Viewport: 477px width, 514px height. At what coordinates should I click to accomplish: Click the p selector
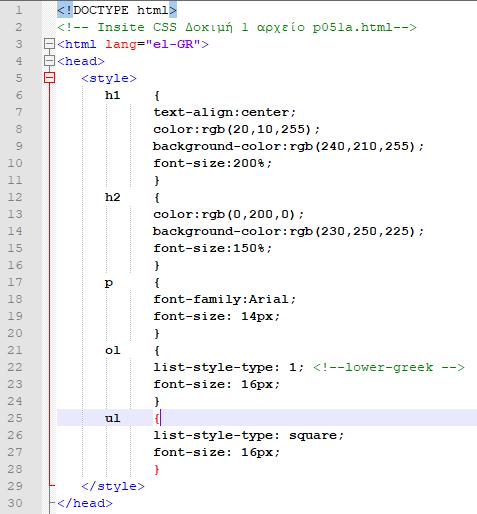[109, 283]
